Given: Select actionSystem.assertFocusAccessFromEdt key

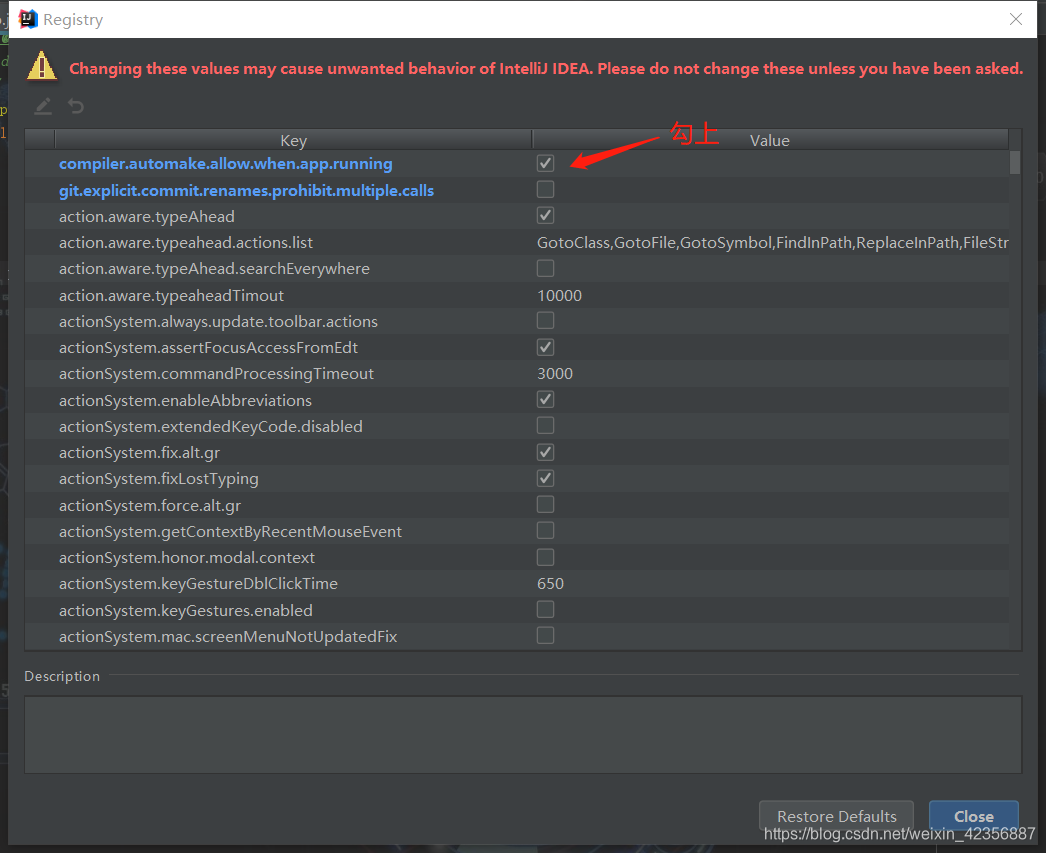Looking at the screenshot, I should [208, 347].
